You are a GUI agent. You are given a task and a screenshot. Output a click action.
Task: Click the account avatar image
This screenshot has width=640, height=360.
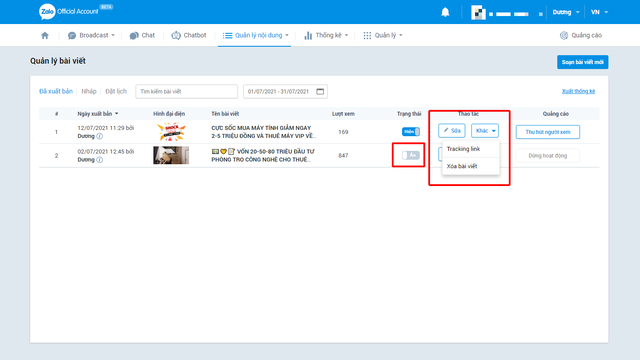478,12
